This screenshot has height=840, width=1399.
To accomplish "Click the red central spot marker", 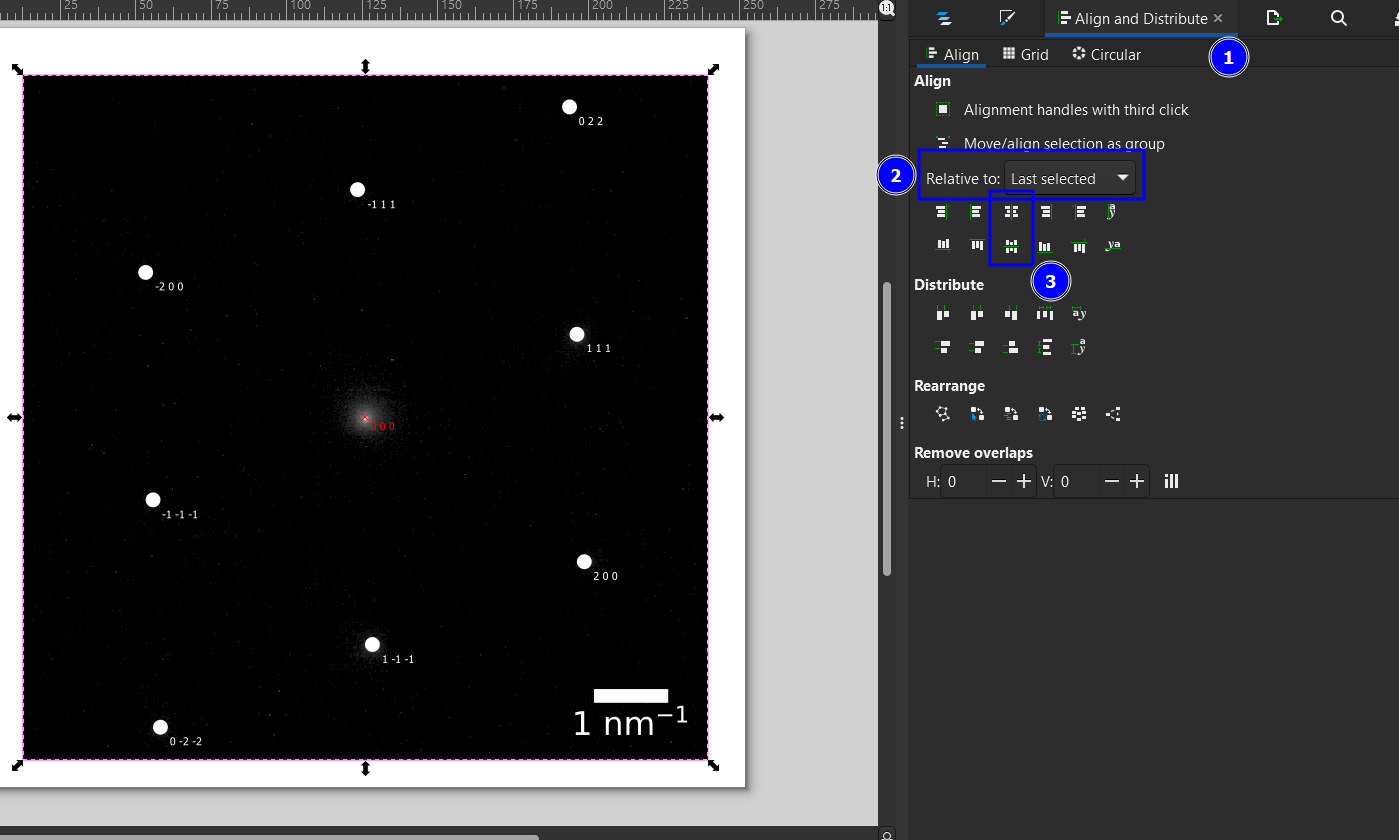I will (x=365, y=418).
